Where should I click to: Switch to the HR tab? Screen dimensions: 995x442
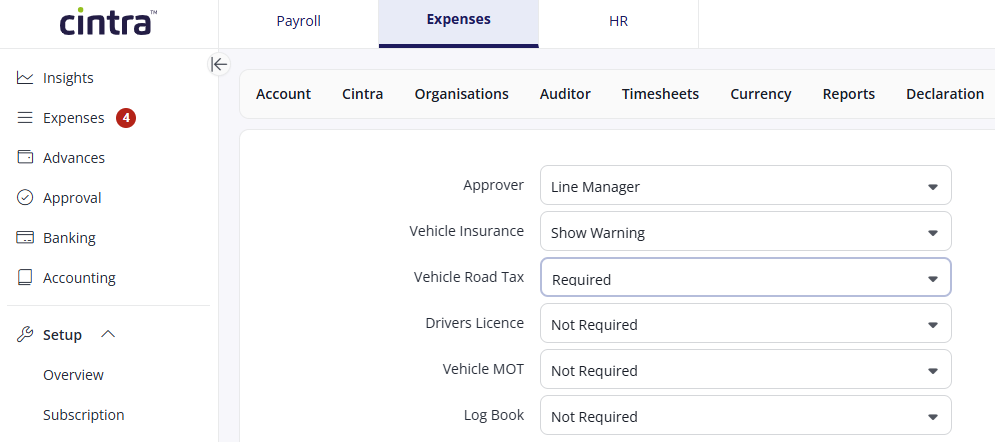pos(618,22)
